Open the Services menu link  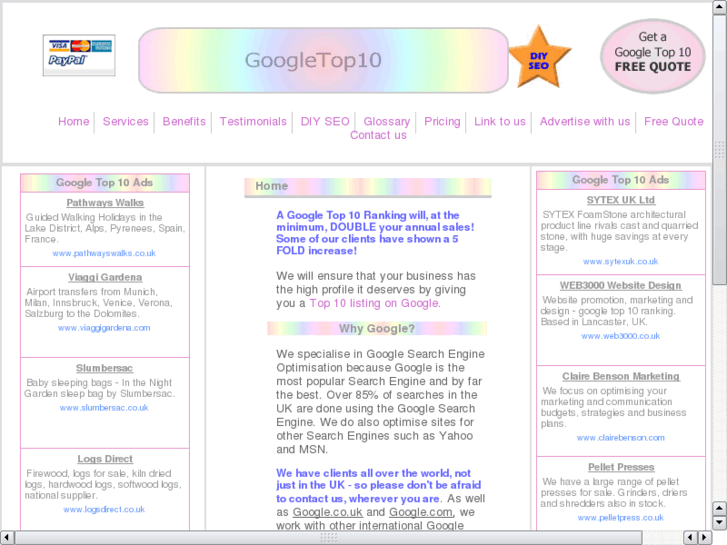(125, 122)
